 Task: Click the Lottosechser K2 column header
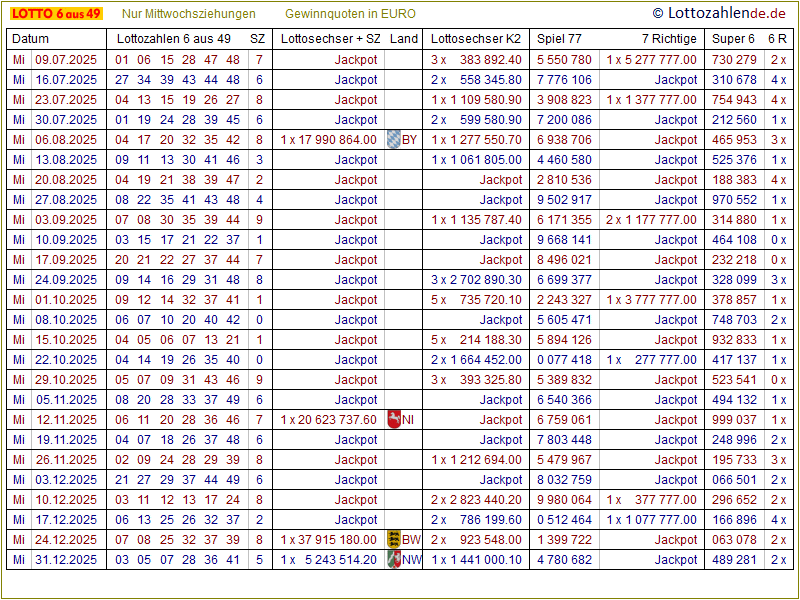click(x=476, y=39)
